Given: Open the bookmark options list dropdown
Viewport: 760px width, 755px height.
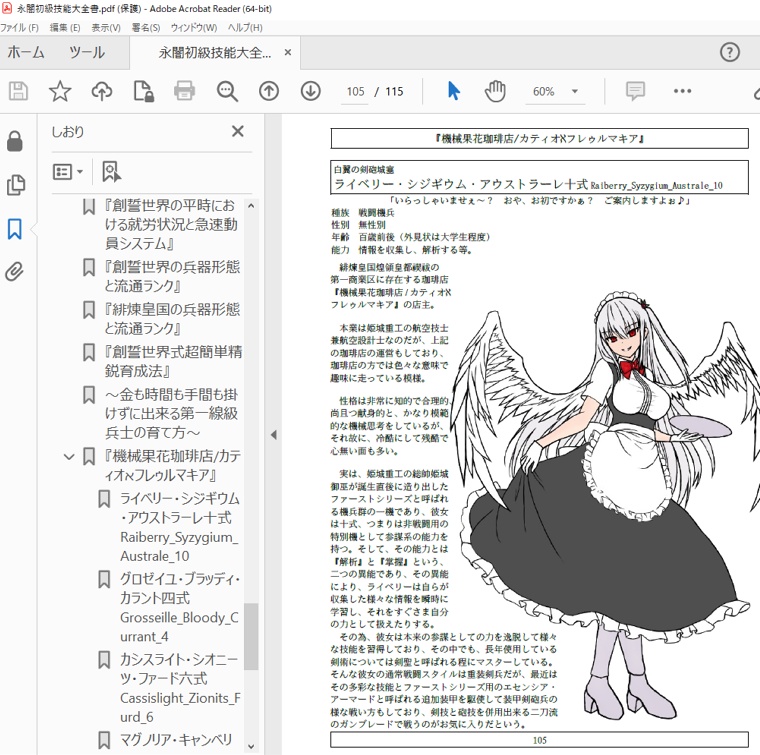Looking at the screenshot, I should pyautogui.click(x=68, y=172).
